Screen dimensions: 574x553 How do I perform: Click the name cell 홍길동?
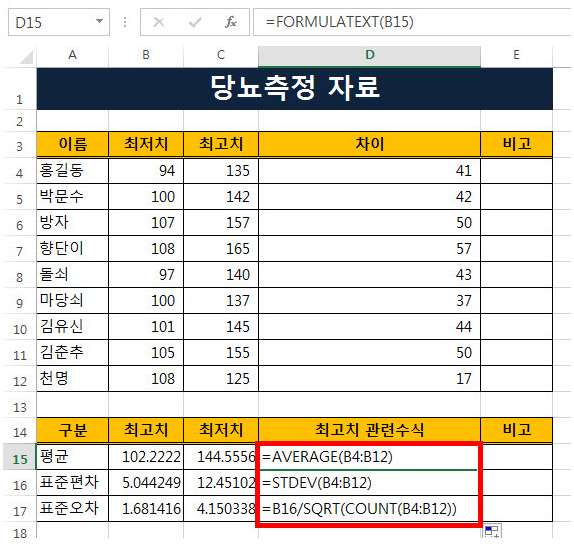(72, 171)
